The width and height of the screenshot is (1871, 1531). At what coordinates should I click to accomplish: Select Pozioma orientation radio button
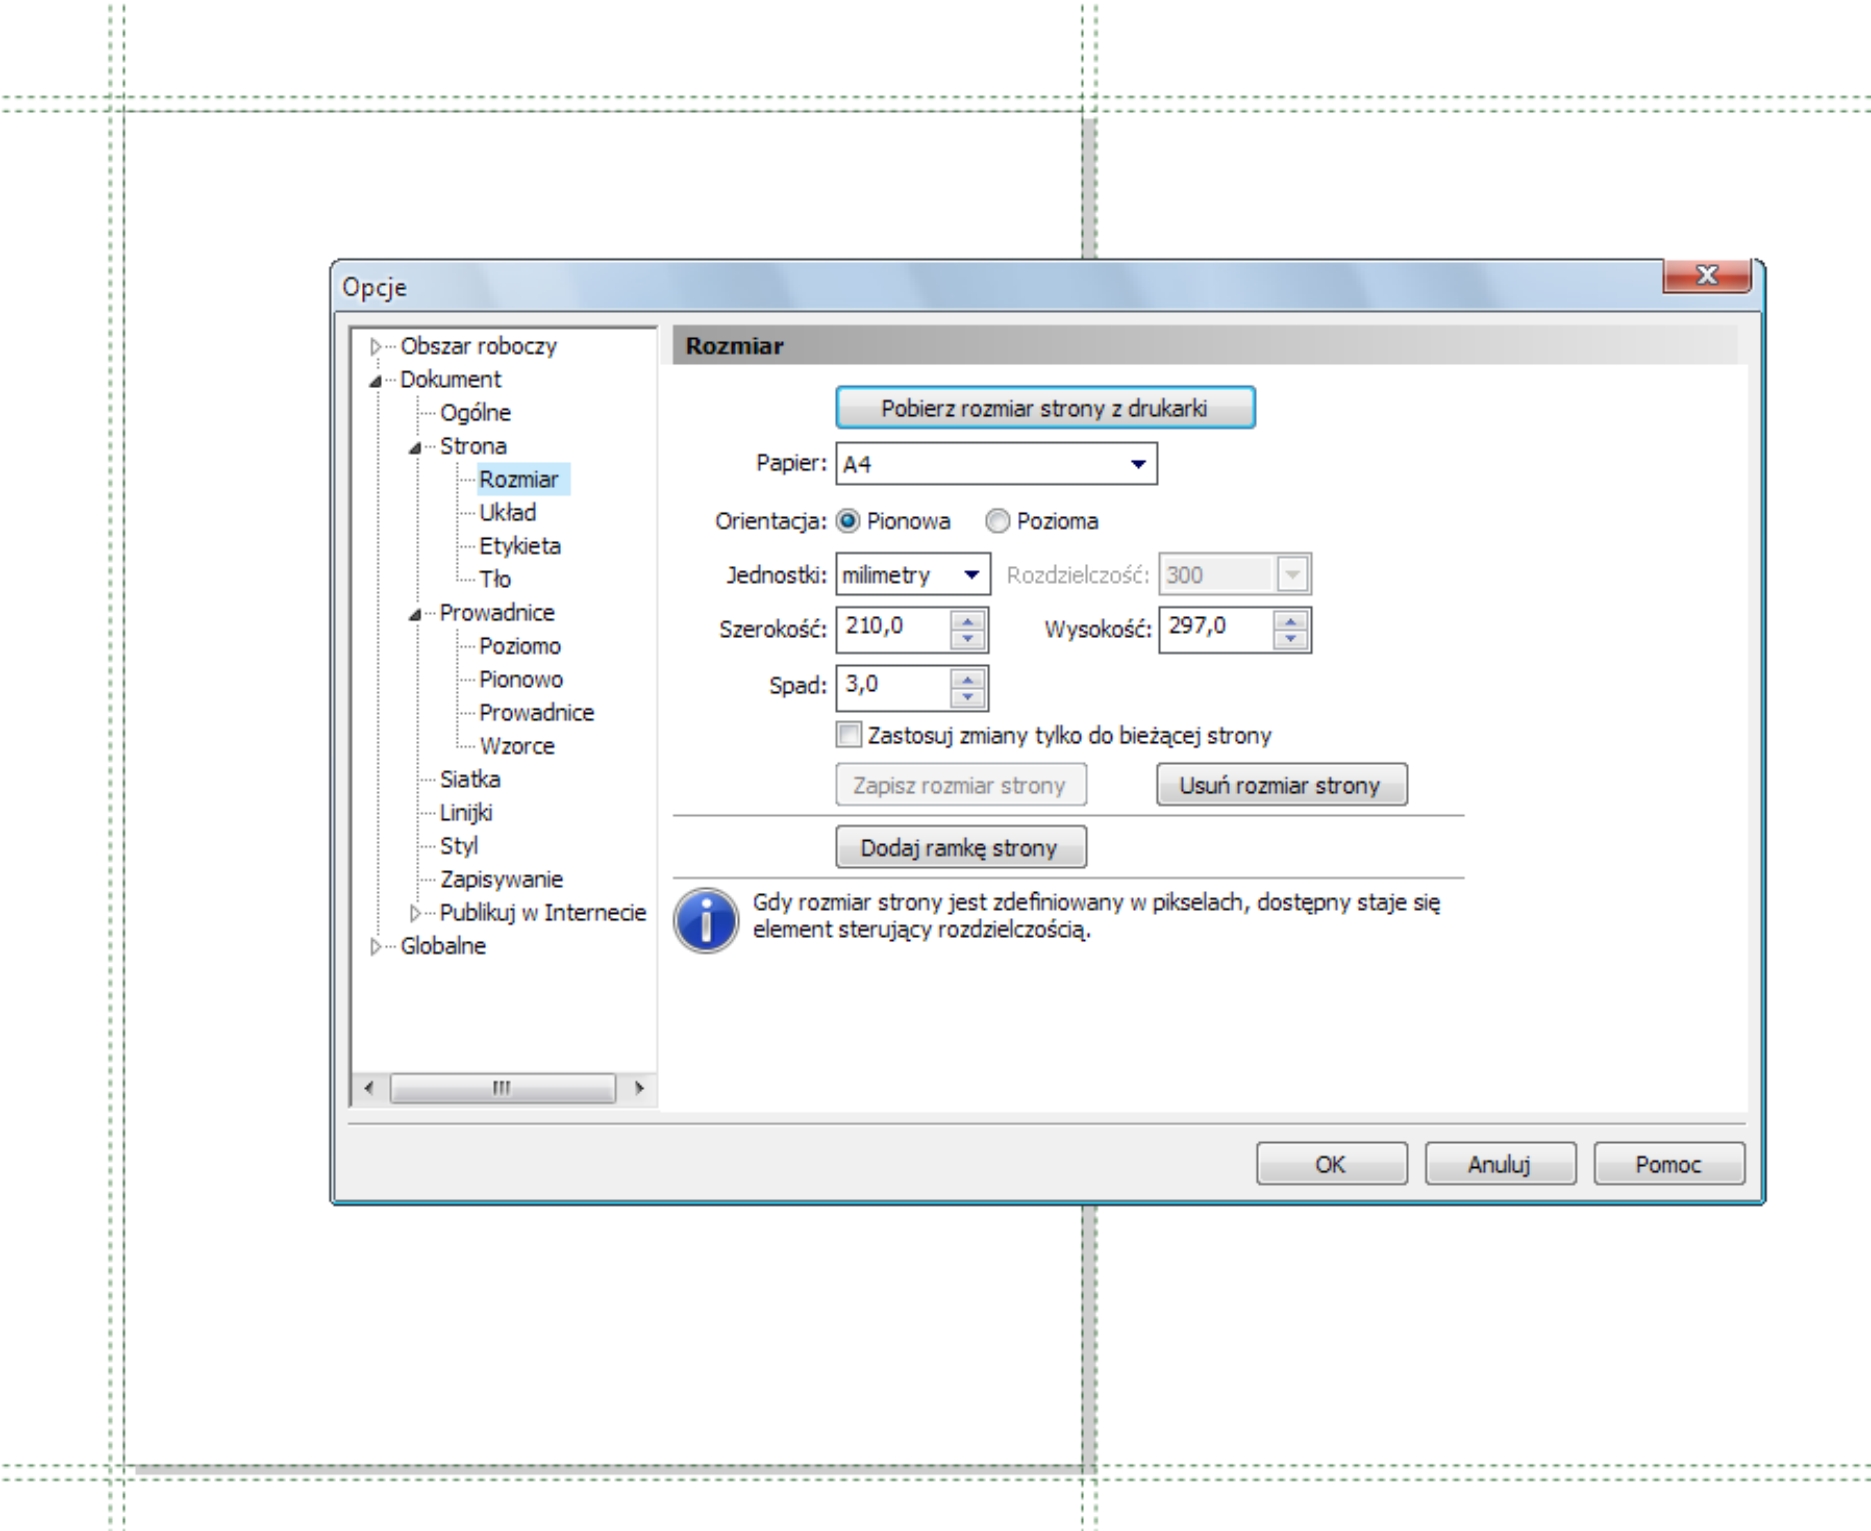[x=997, y=521]
